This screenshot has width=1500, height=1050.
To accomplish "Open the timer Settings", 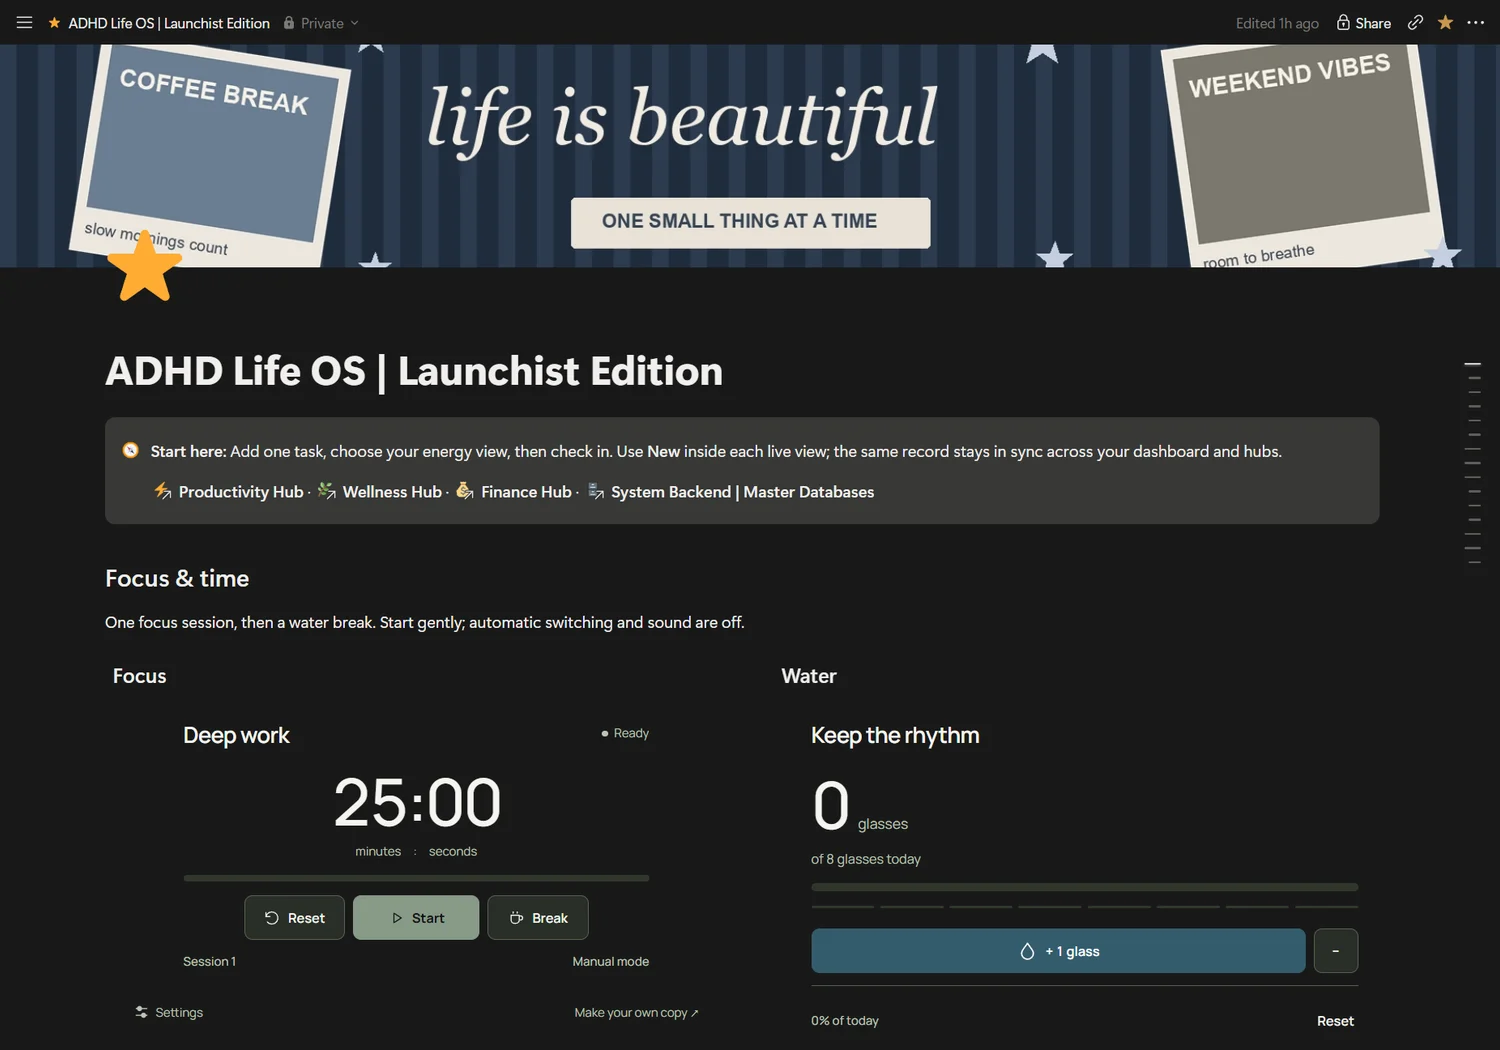I will point(169,1012).
